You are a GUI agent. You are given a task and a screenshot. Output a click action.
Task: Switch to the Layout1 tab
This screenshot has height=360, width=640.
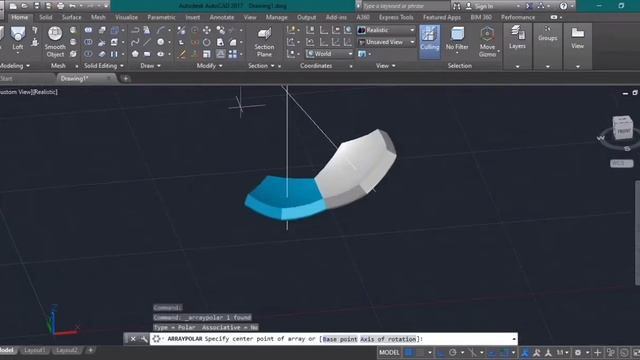(35, 350)
